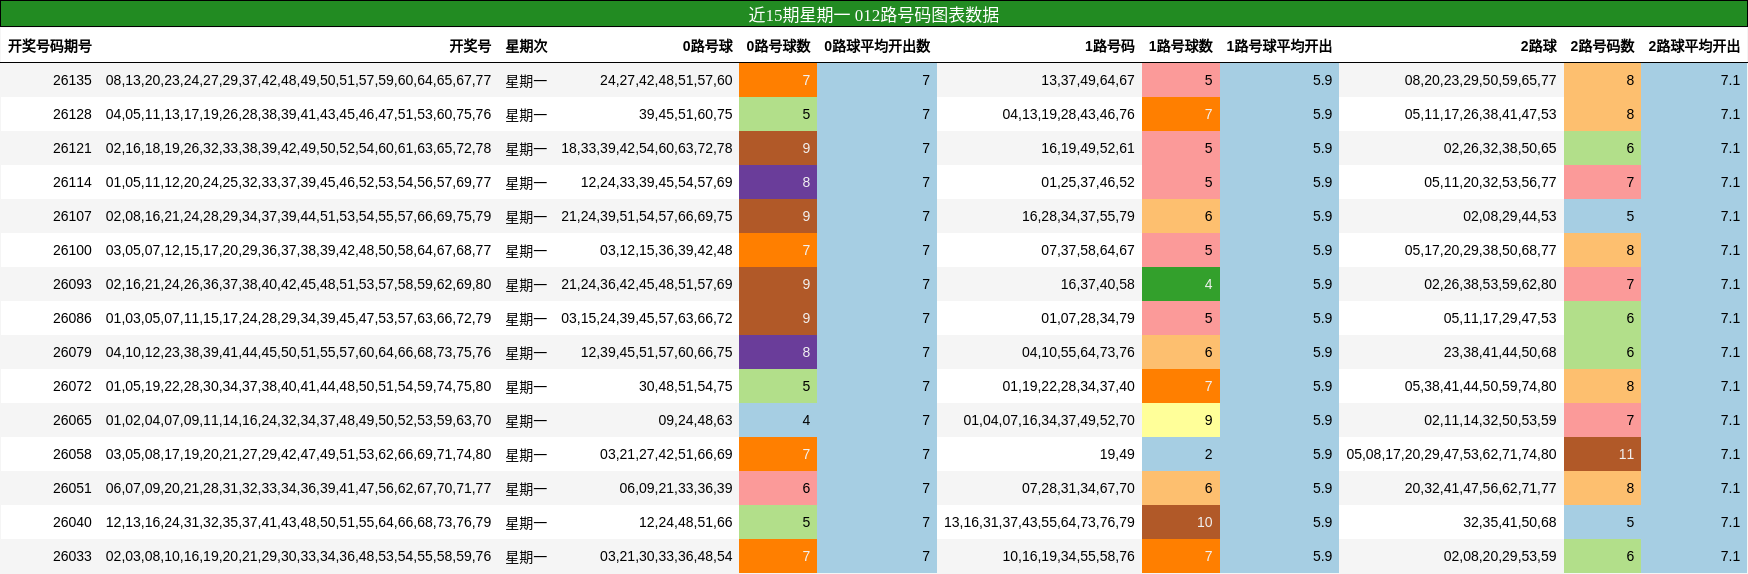The width and height of the screenshot is (1748, 574).
Task: Click 星期一 cell in row 26033
Action: click(x=526, y=557)
